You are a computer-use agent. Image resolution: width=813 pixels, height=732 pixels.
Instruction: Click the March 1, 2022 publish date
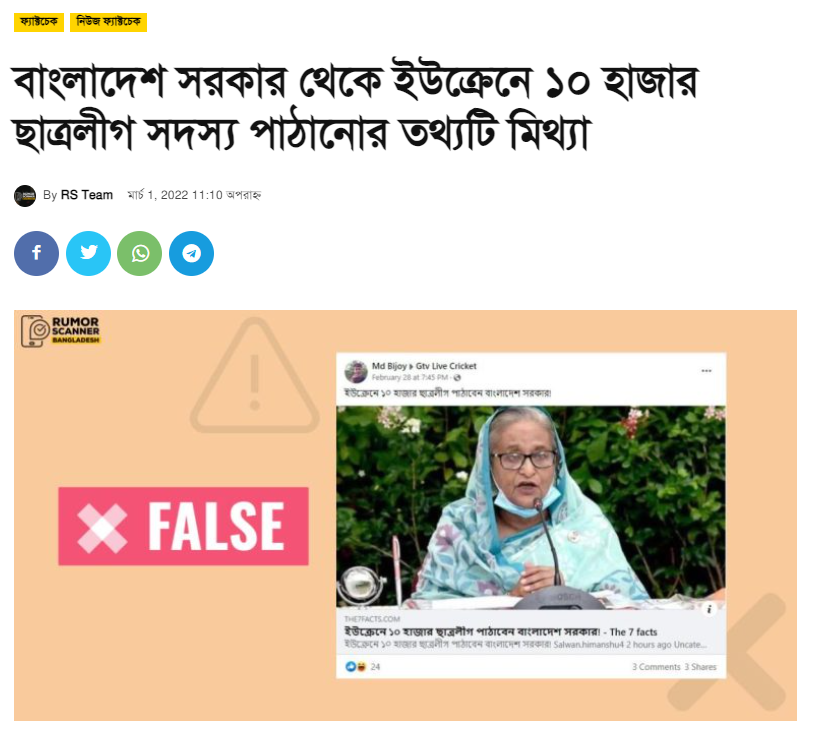point(194,195)
